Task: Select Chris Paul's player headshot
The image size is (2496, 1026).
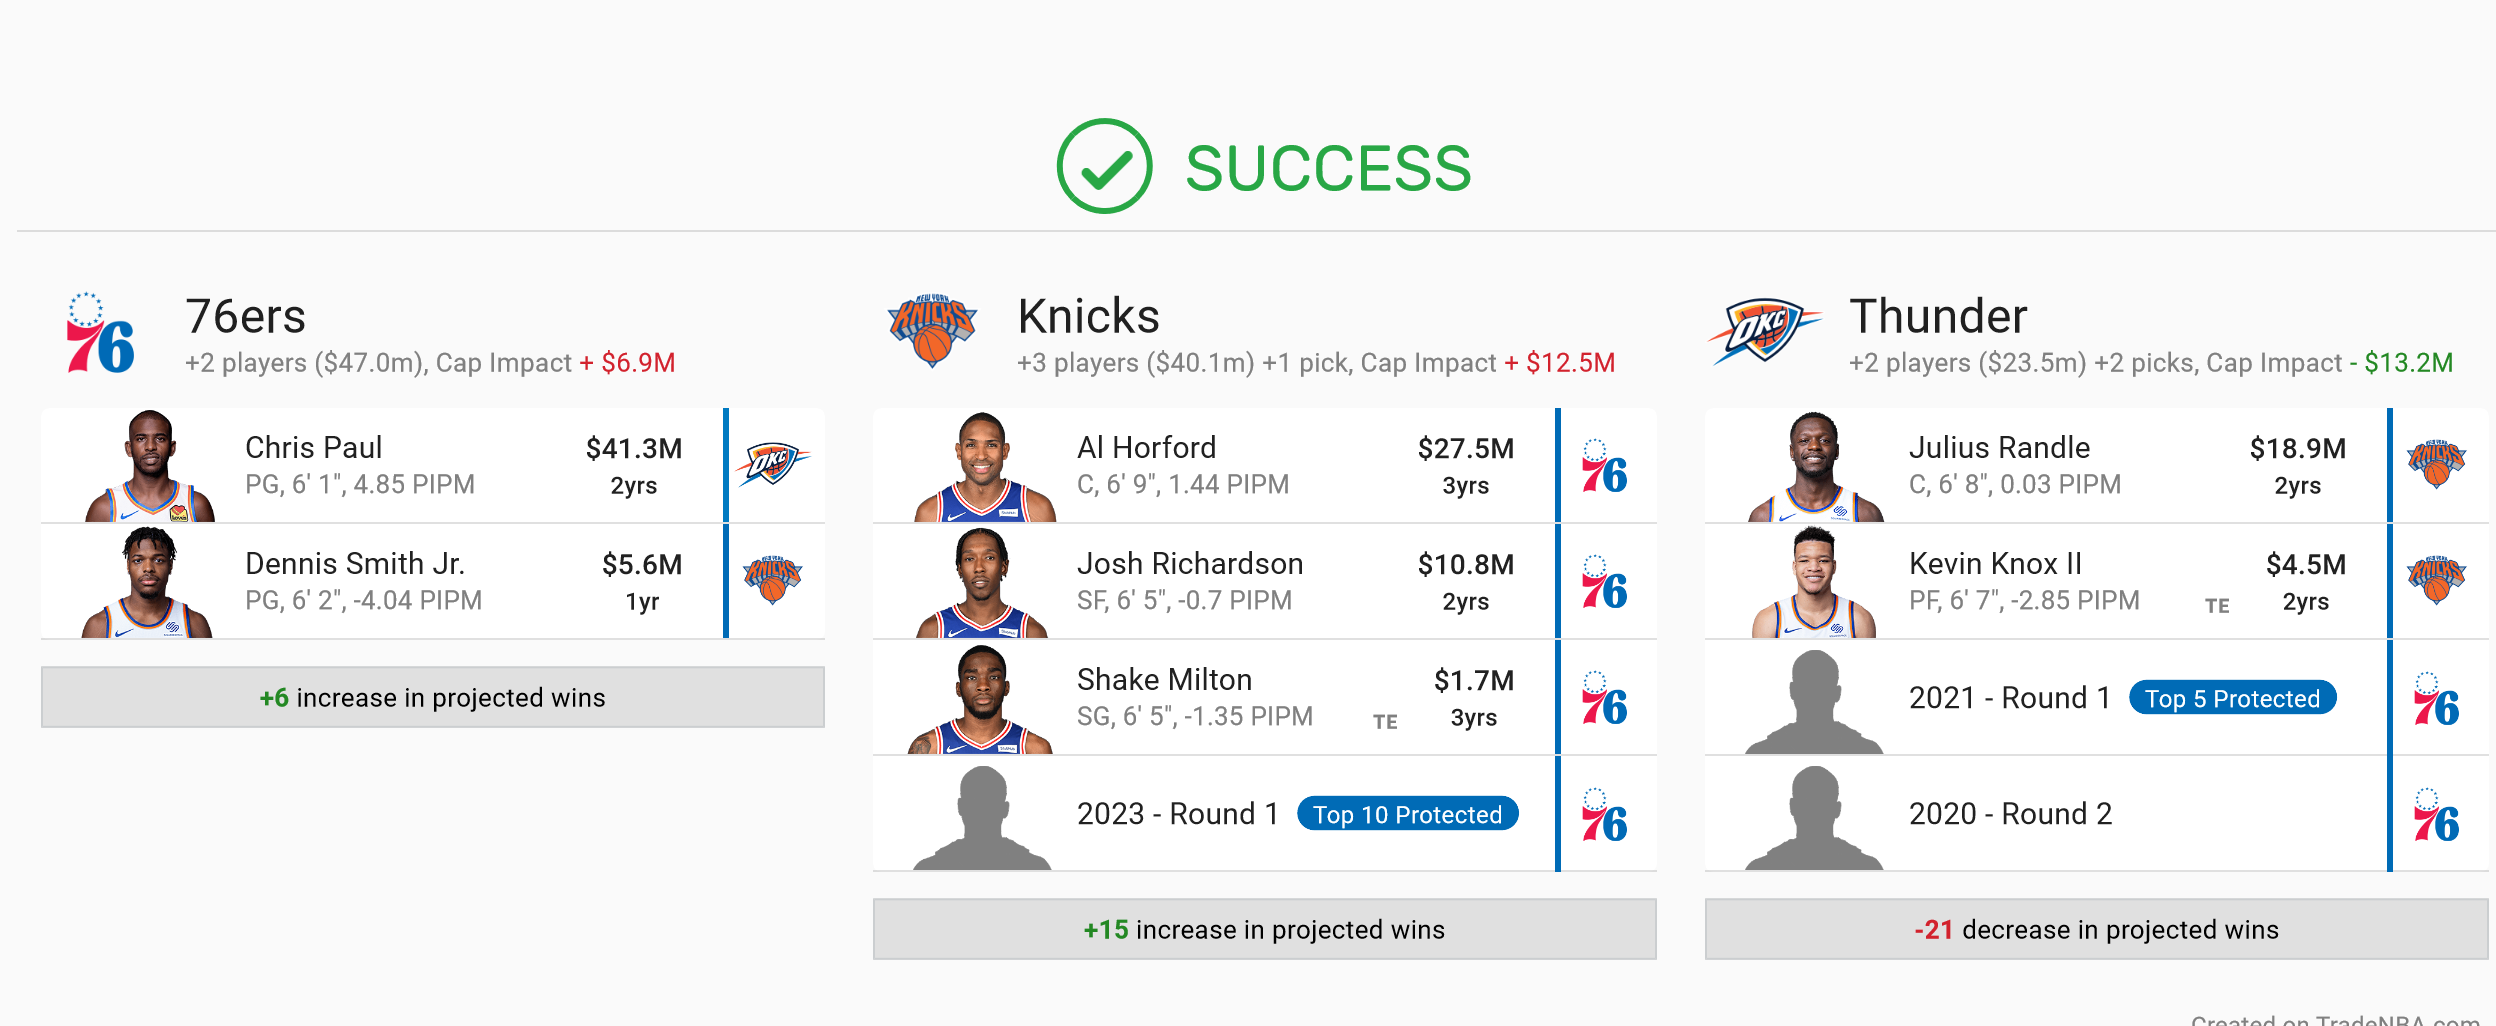Action: (x=150, y=466)
